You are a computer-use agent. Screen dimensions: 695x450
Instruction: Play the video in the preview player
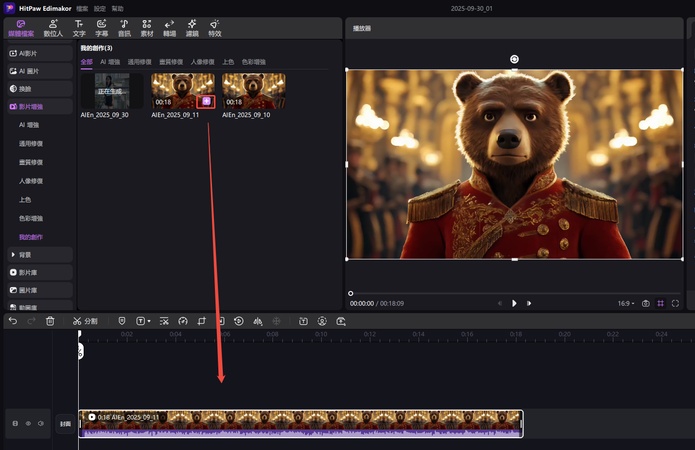pyautogui.click(x=514, y=303)
